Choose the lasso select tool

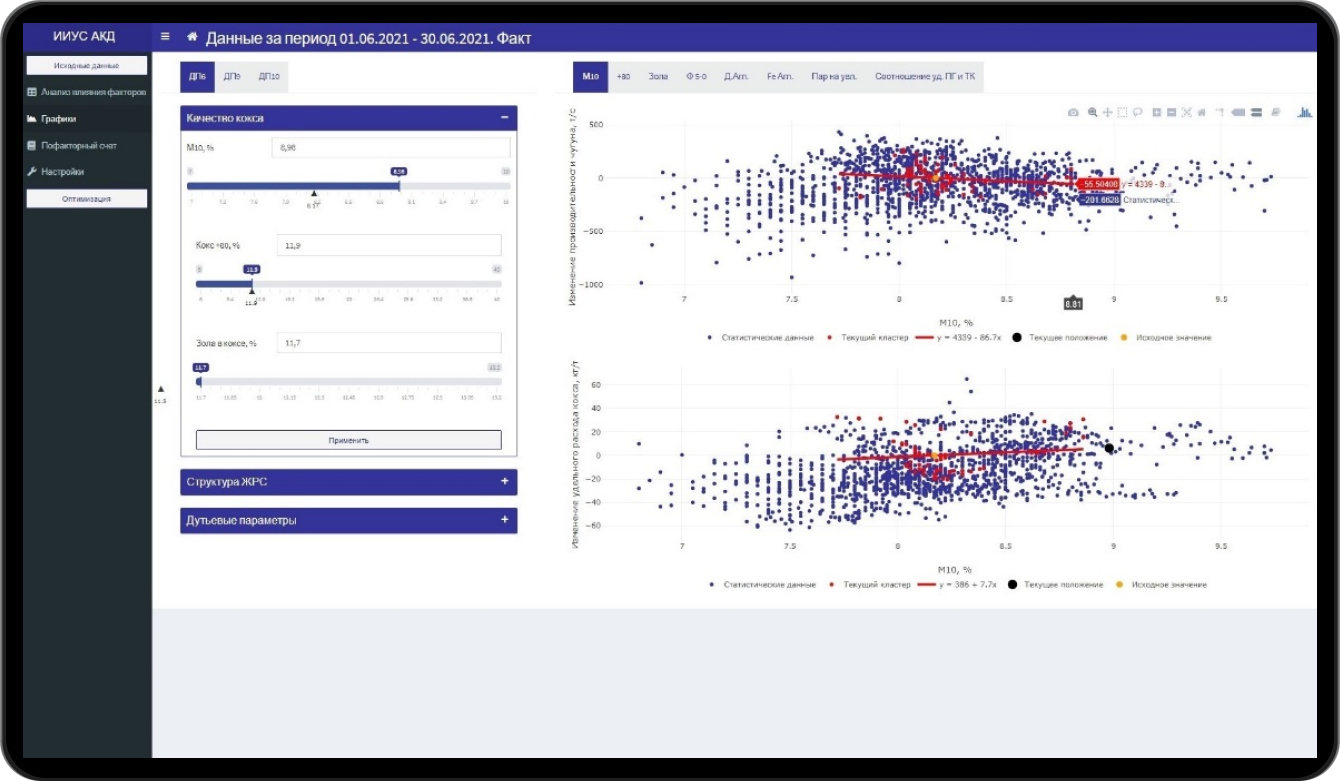tap(1138, 113)
